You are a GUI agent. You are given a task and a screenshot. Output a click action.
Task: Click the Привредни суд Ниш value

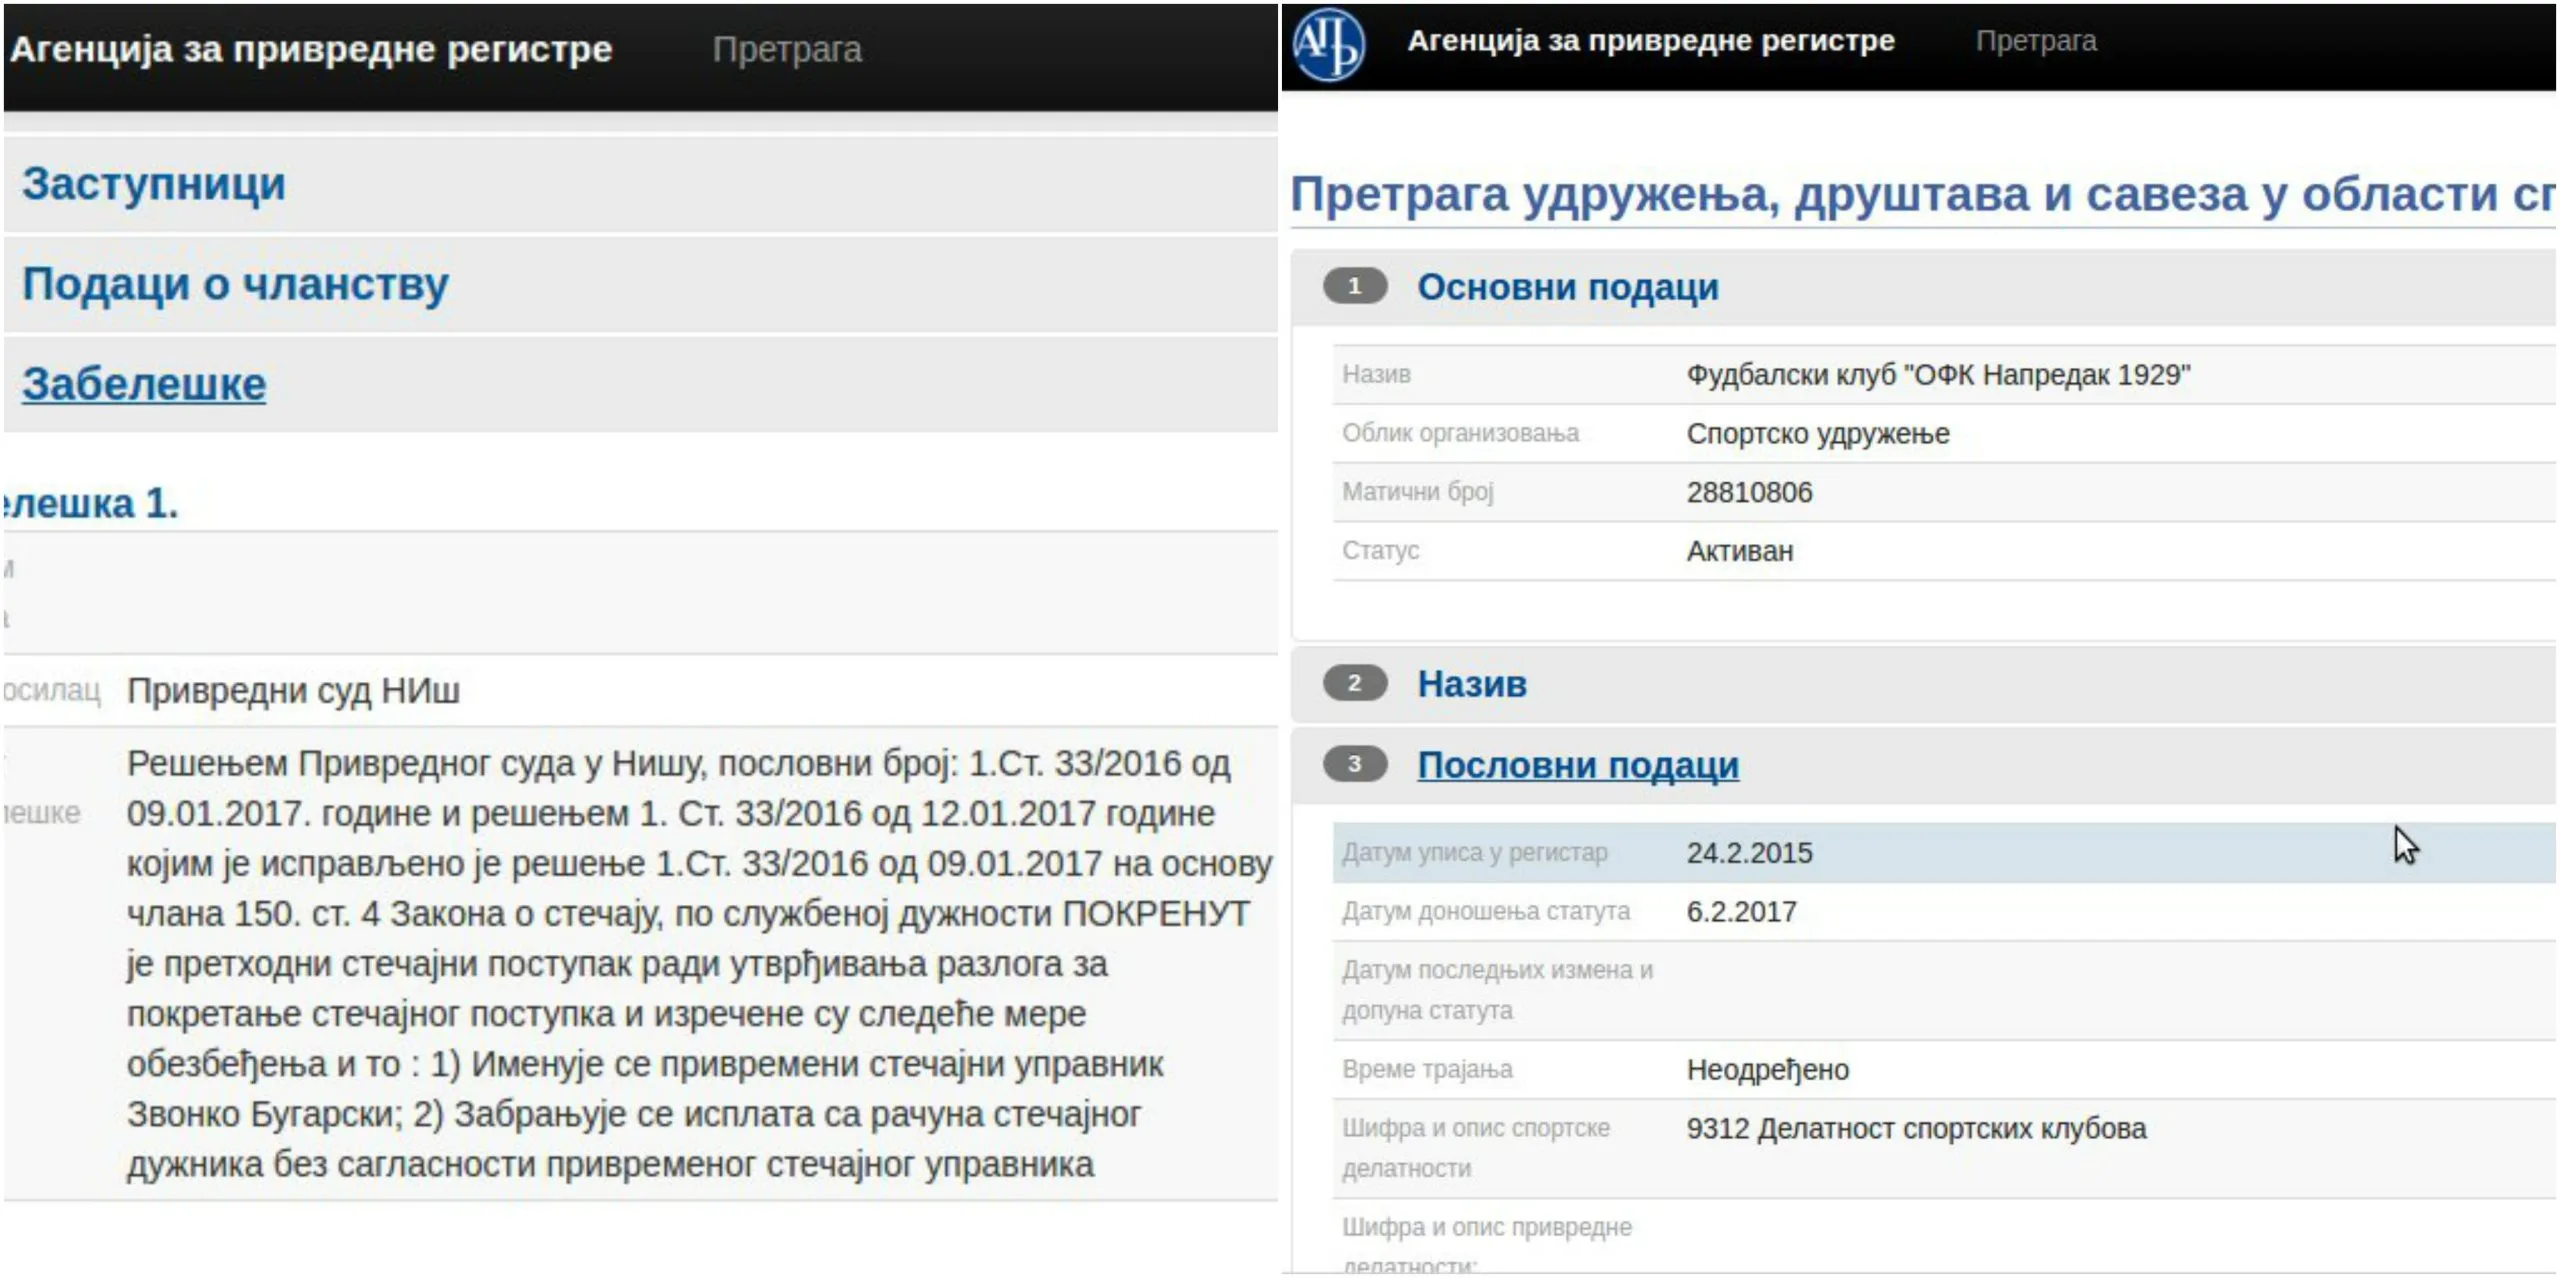coord(293,691)
